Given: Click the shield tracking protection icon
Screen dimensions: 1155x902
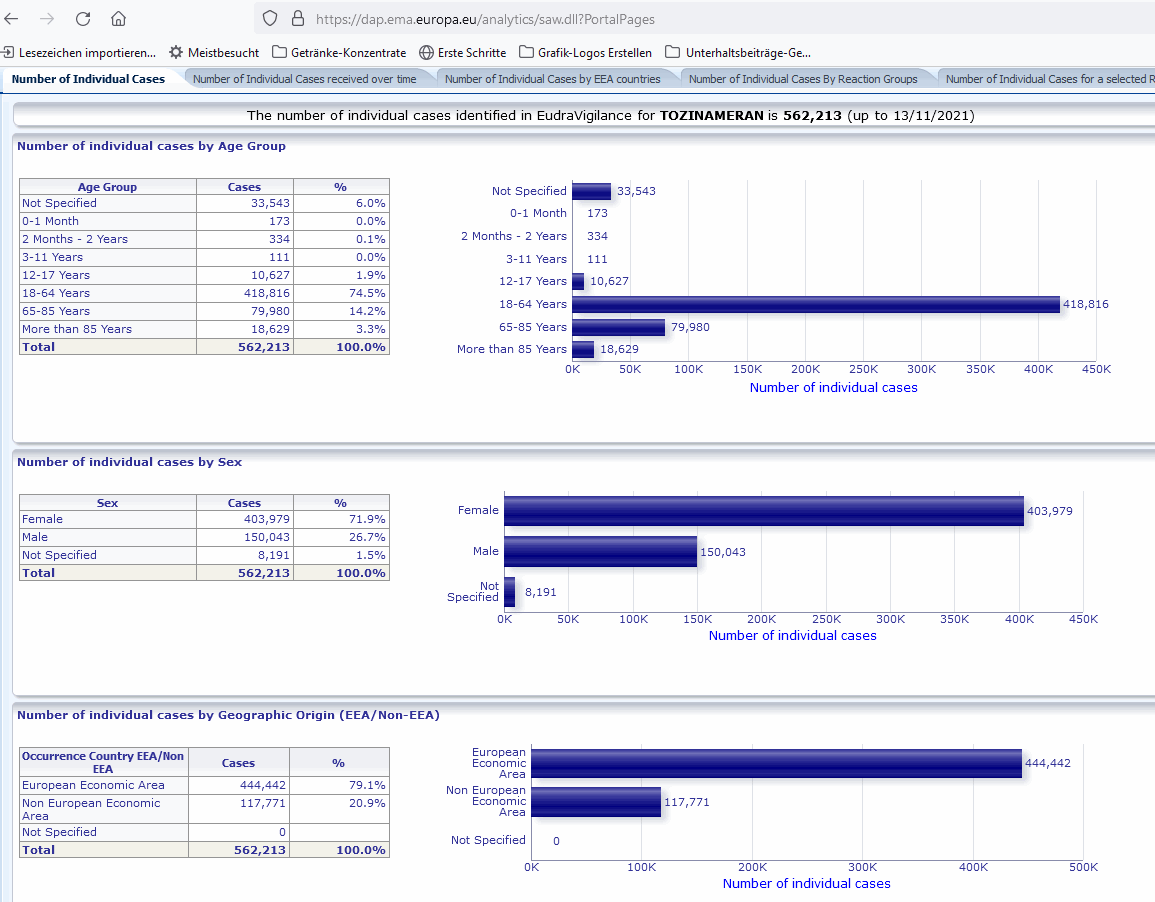Looking at the screenshot, I should coord(270,19).
